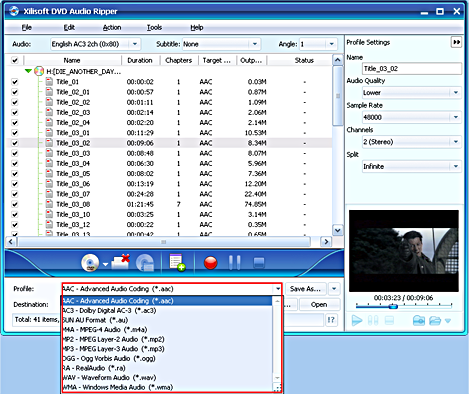Start ripping with the red record button
The width and height of the screenshot is (469, 394).
pos(211,263)
